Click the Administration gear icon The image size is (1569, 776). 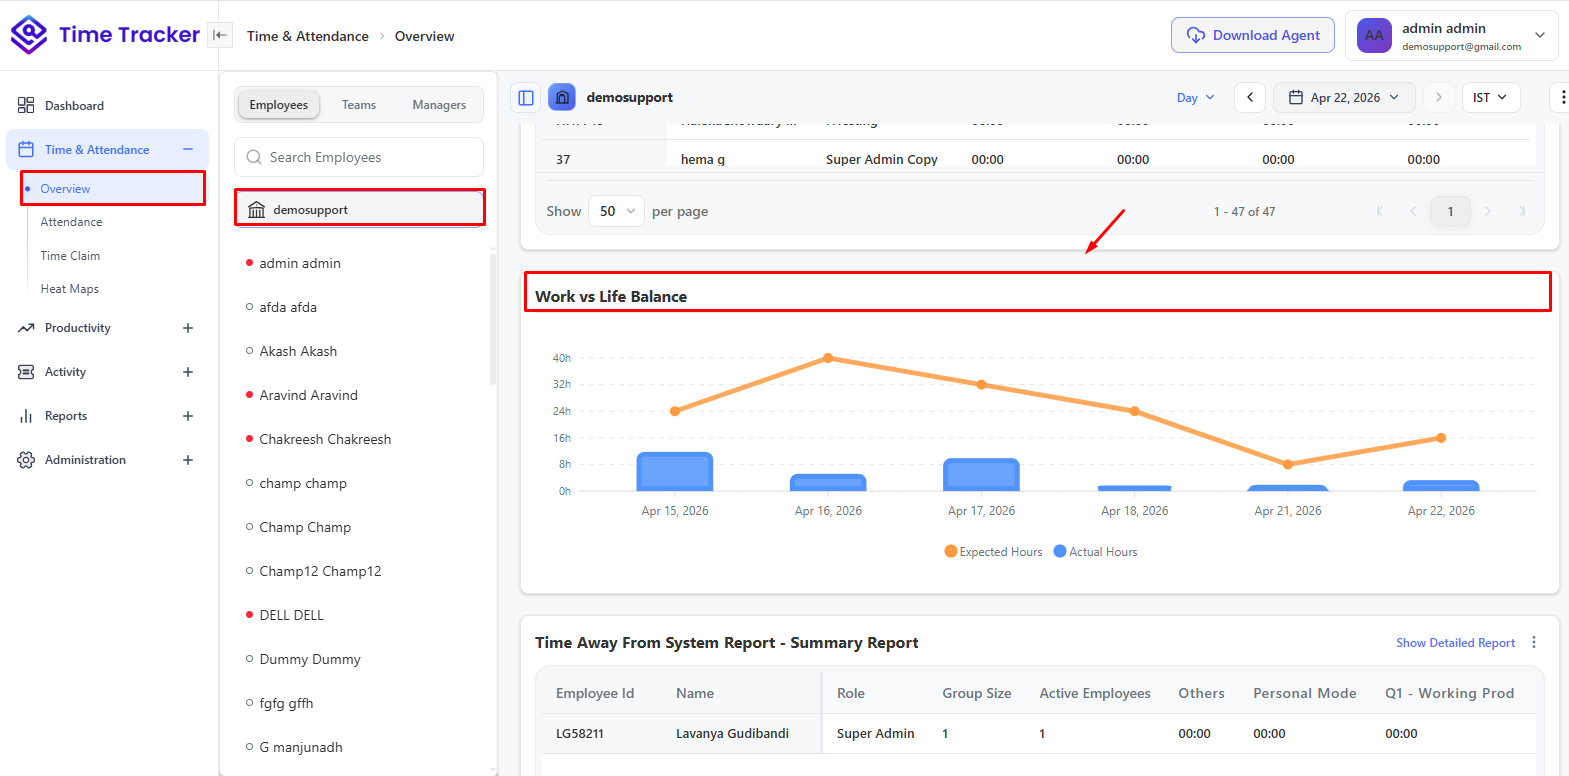point(26,460)
